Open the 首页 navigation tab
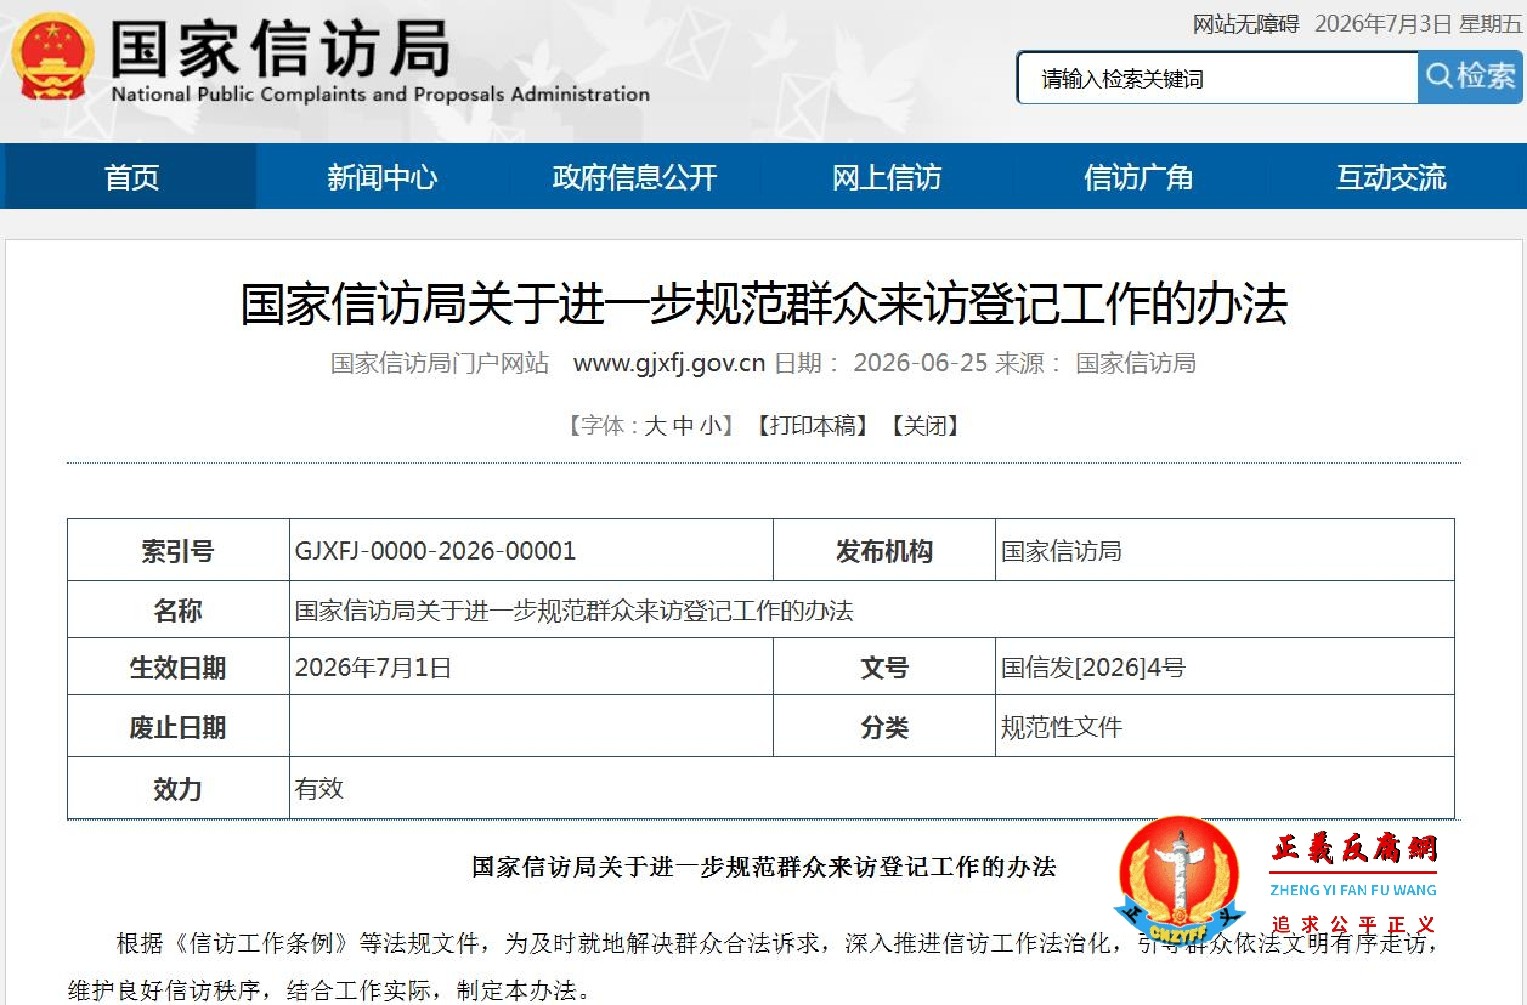 point(131,177)
